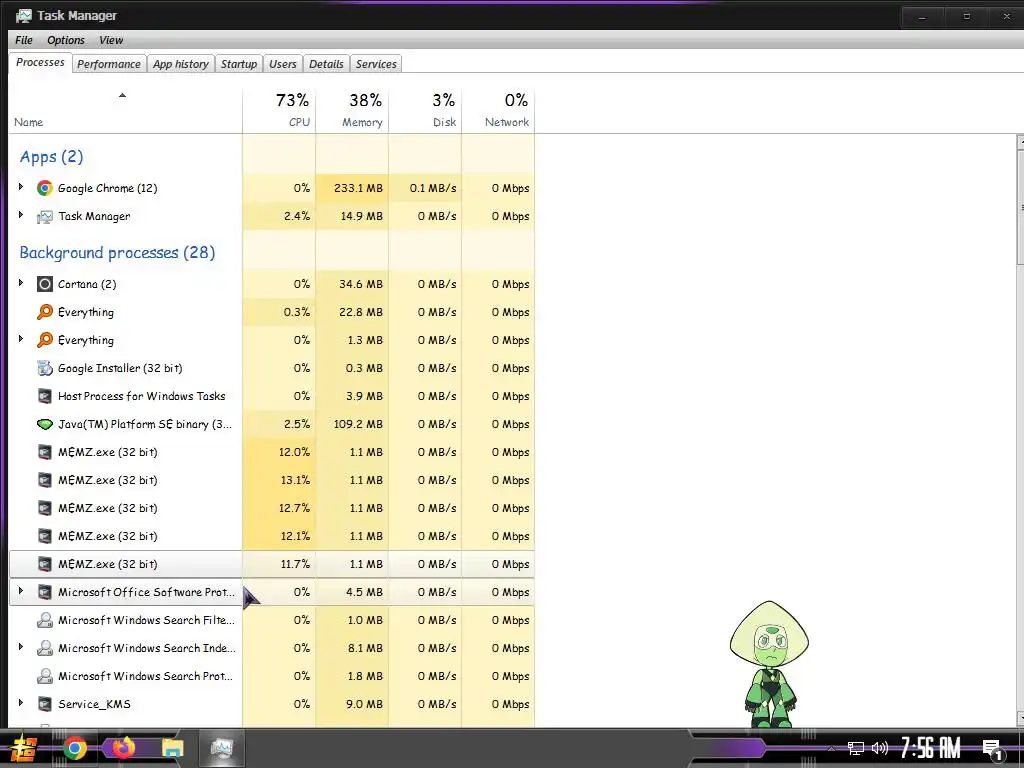
Task: Switch to the Startup tab
Action: click(x=238, y=64)
